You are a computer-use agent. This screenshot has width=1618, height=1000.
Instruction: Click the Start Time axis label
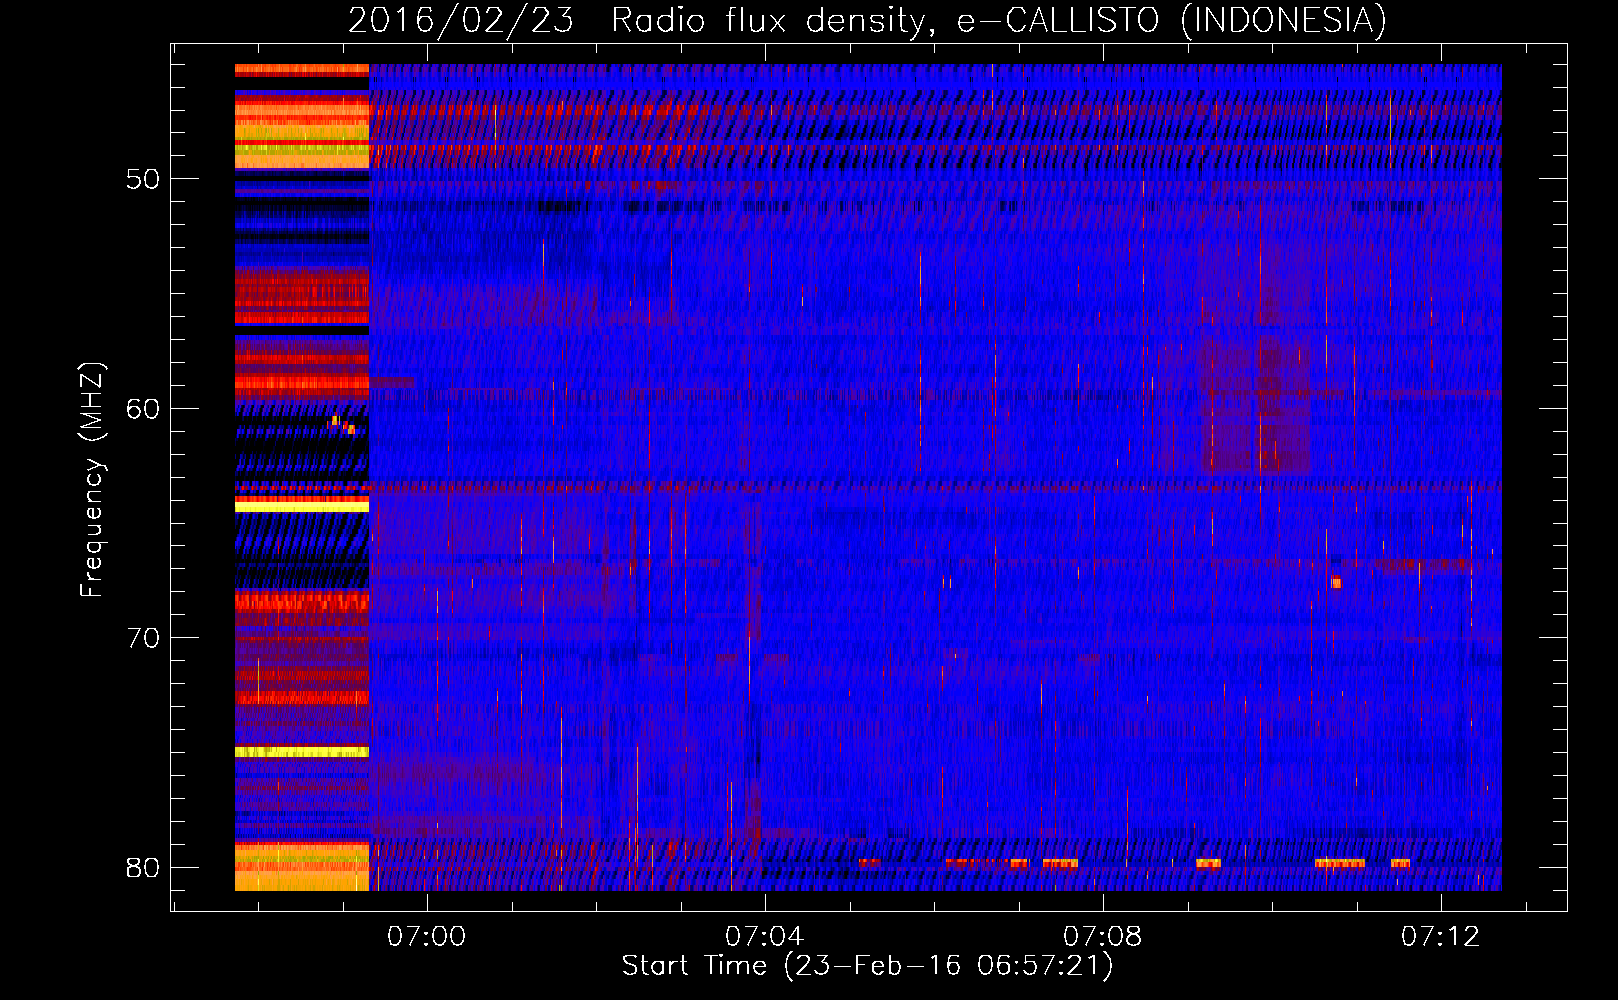(x=867, y=966)
